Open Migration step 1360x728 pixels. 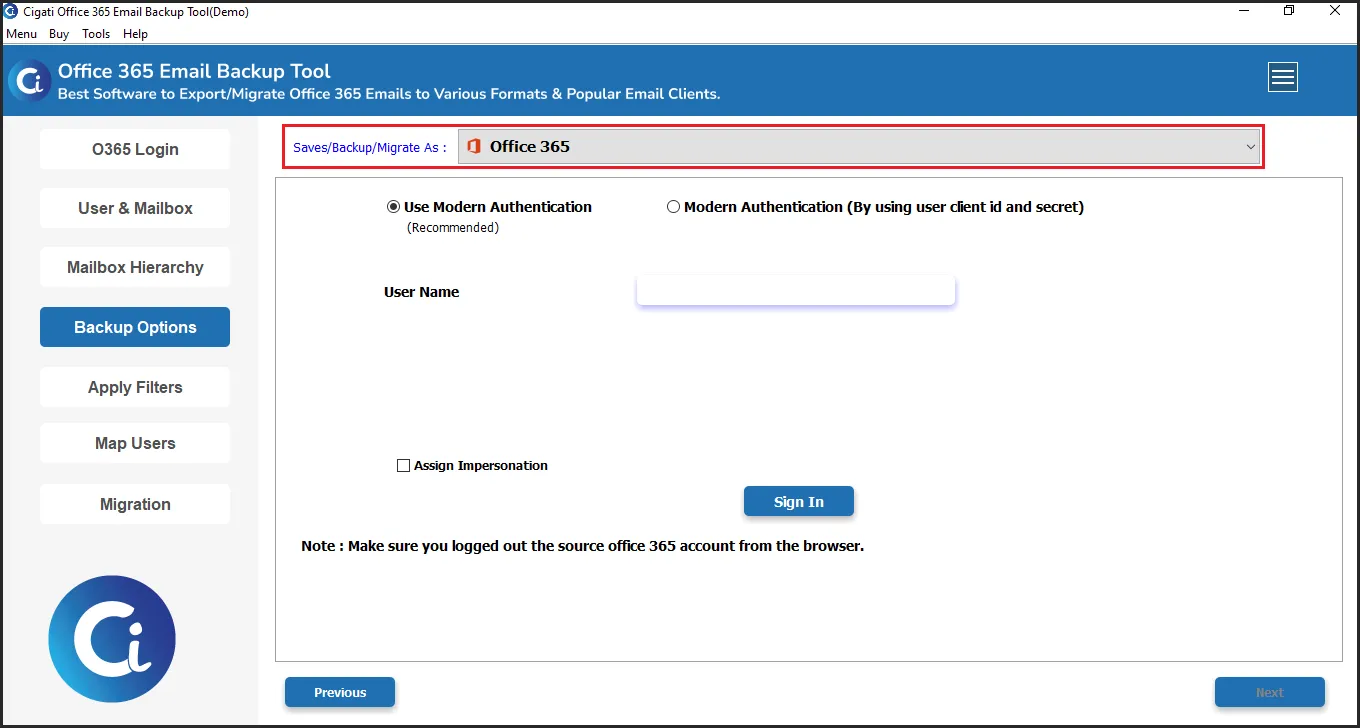[x=135, y=504]
